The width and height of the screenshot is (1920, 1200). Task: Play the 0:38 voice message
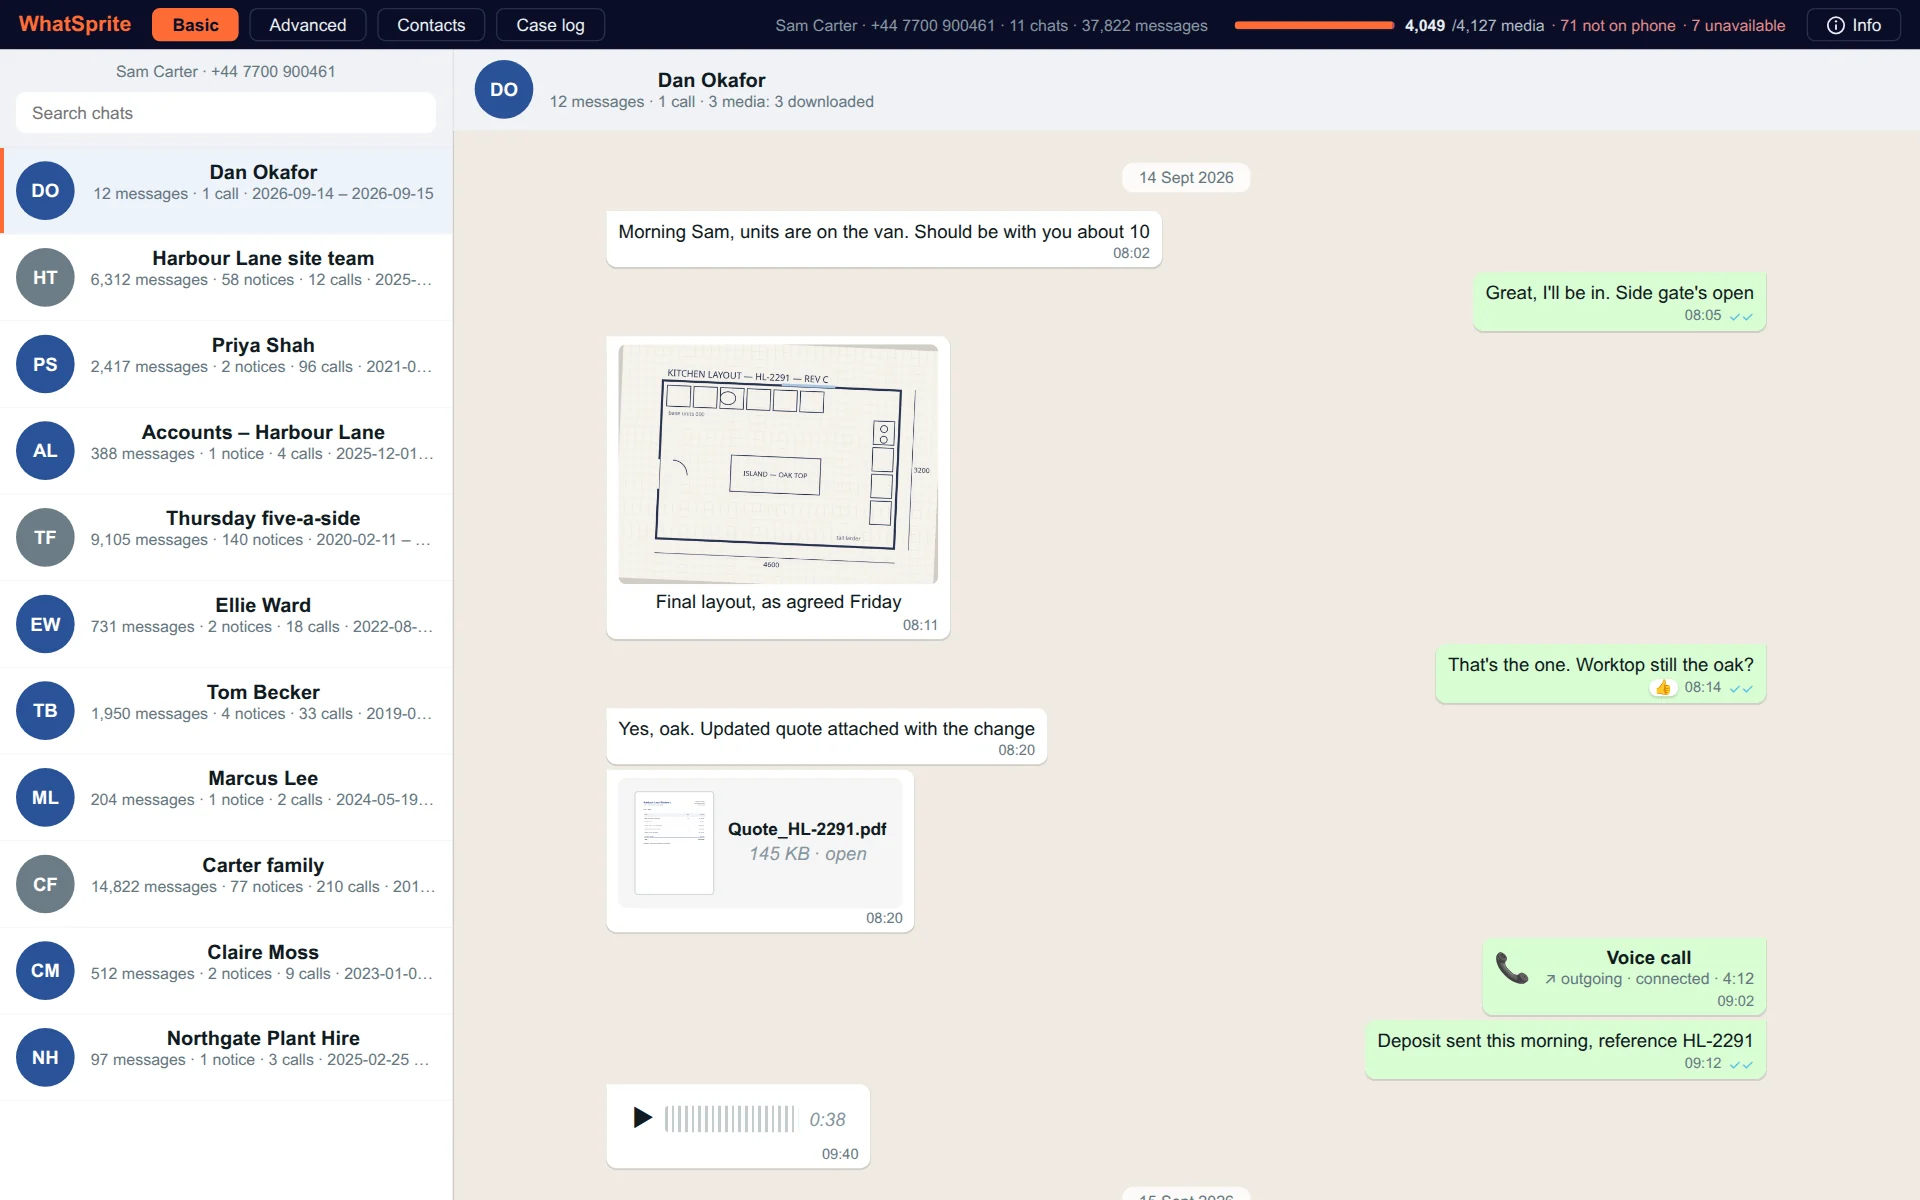tap(642, 1118)
